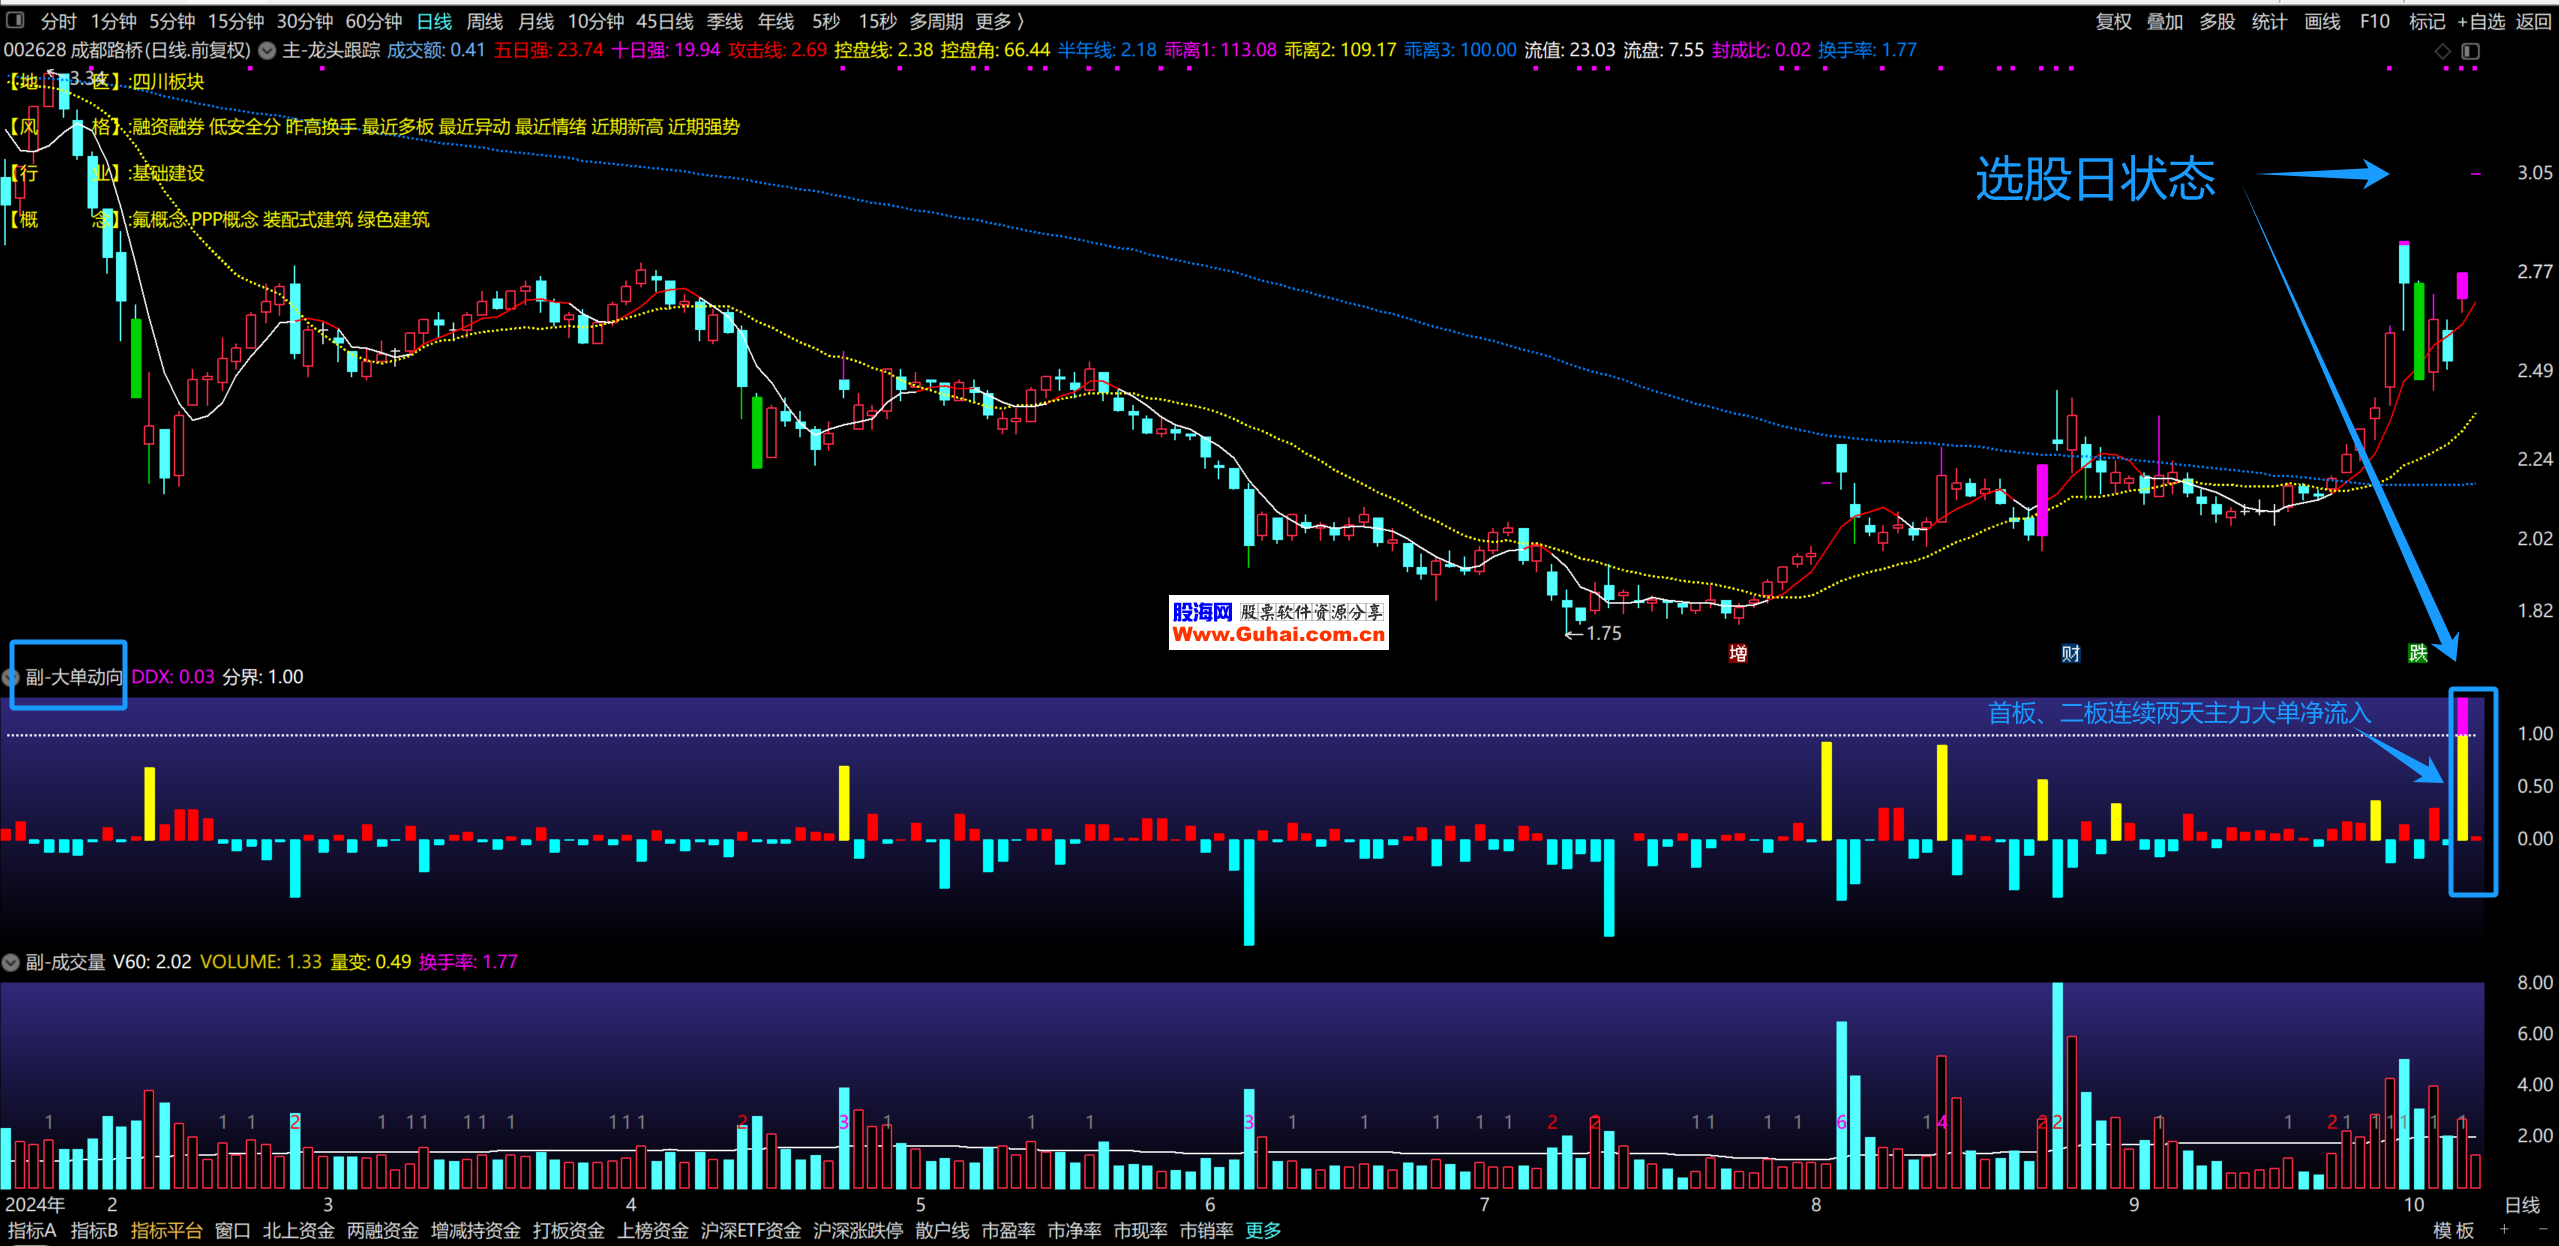The height and width of the screenshot is (1246, 2559).
Task: Expand the 副-成交量 indicator dropdown
Action: point(11,962)
